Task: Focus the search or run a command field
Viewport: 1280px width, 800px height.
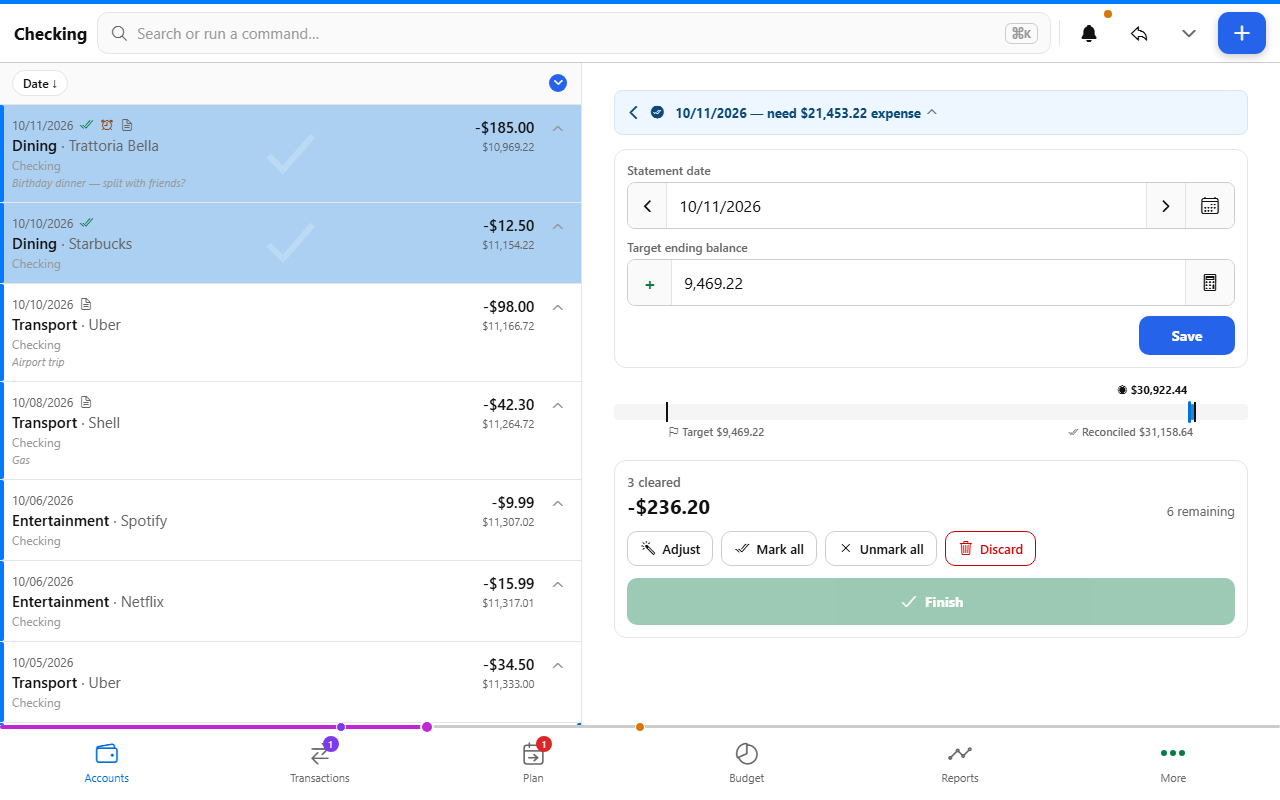Action: 573,33
